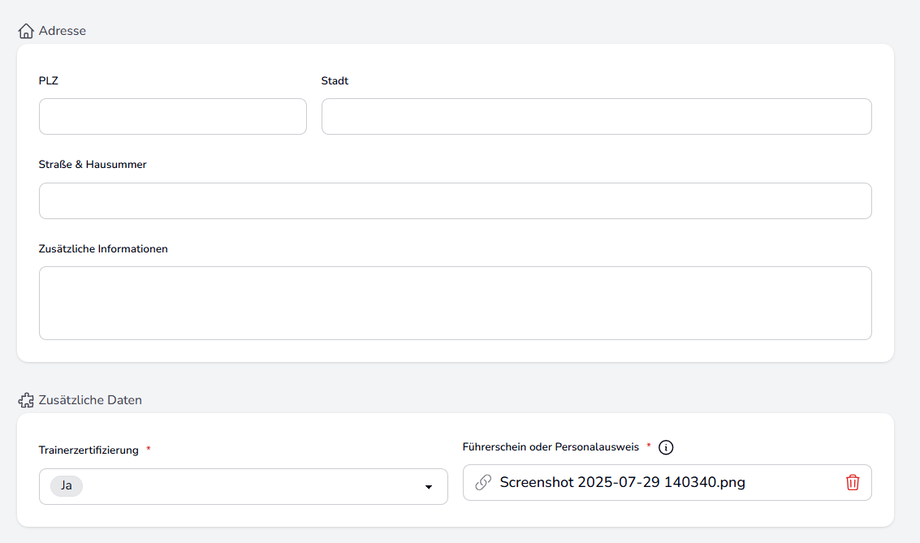This screenshot has height=543, width=920.
Task: Focus the Straße & Hausummer input
Action: coord(455,200)
